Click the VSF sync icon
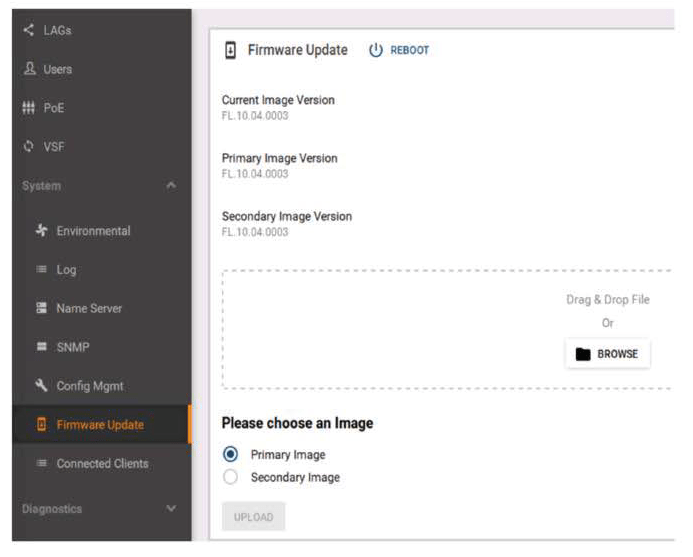Image resolution: width=693 pixels, height=557 pixels. coord(28,147)
